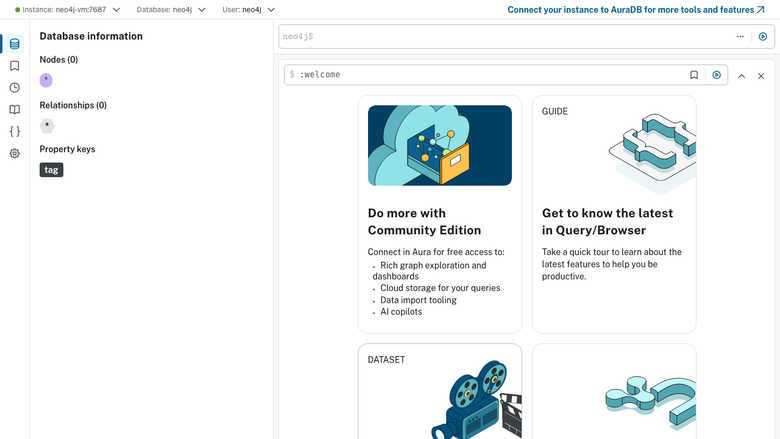Select the gray all-relationships asterisk chip

(47, 126)
